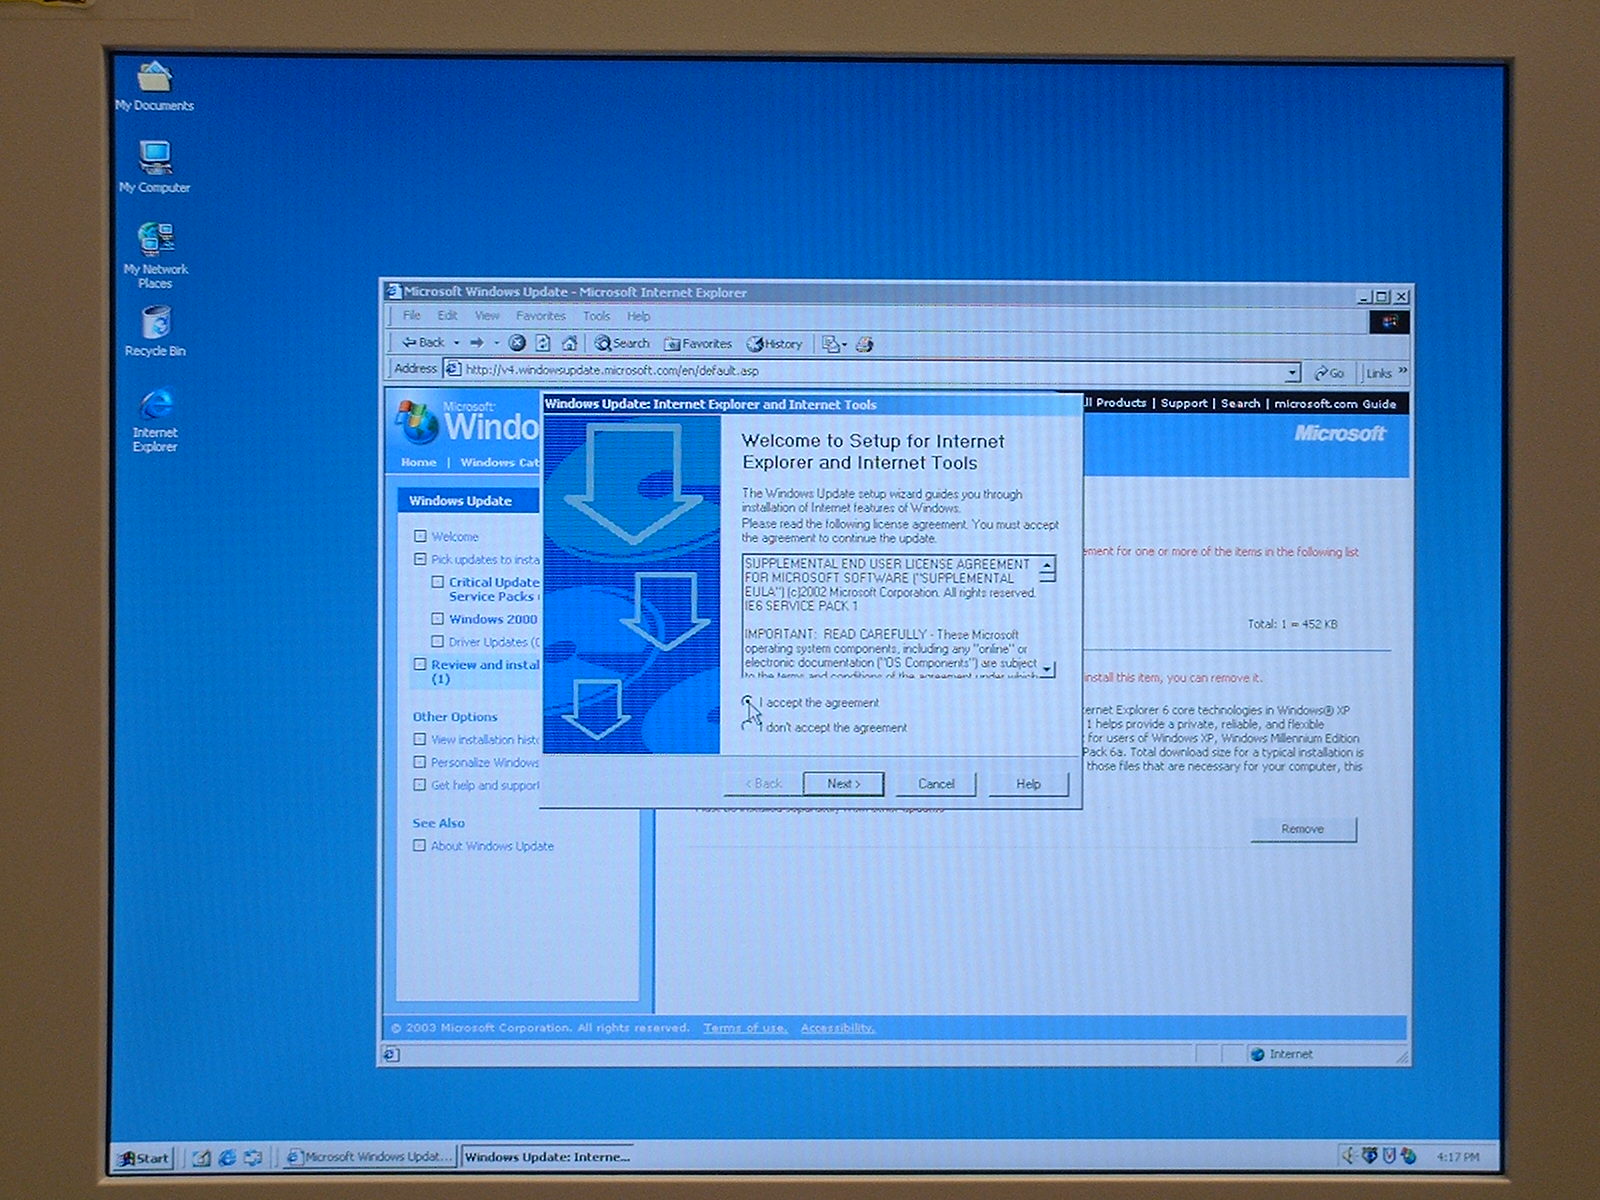Click the Refresh page icon
Viewport: 1600px width, 1200px height.
click(543, 343)
